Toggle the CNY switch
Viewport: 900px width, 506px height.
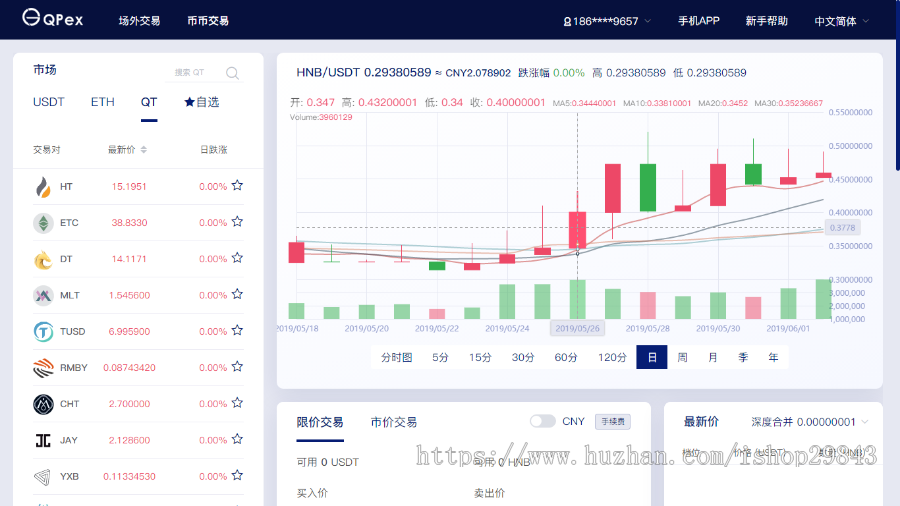[x=542, y=422]
